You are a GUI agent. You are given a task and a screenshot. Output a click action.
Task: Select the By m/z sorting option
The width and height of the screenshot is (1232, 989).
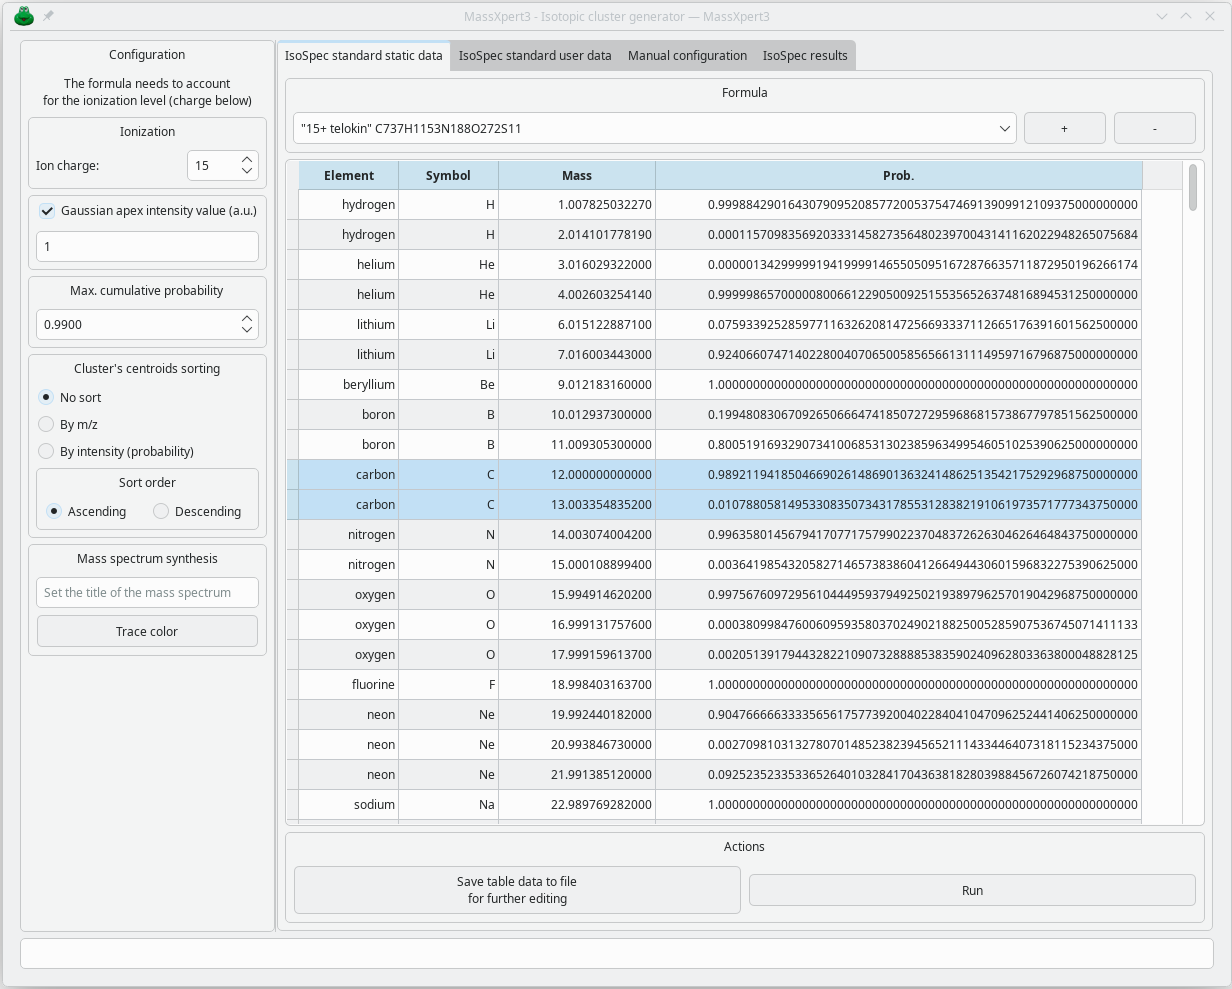click(46, 424)
